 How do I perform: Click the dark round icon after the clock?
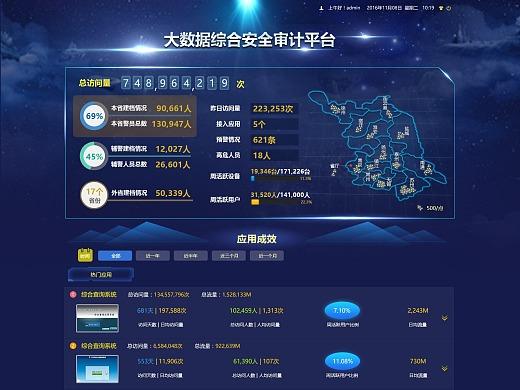[441, 8]
